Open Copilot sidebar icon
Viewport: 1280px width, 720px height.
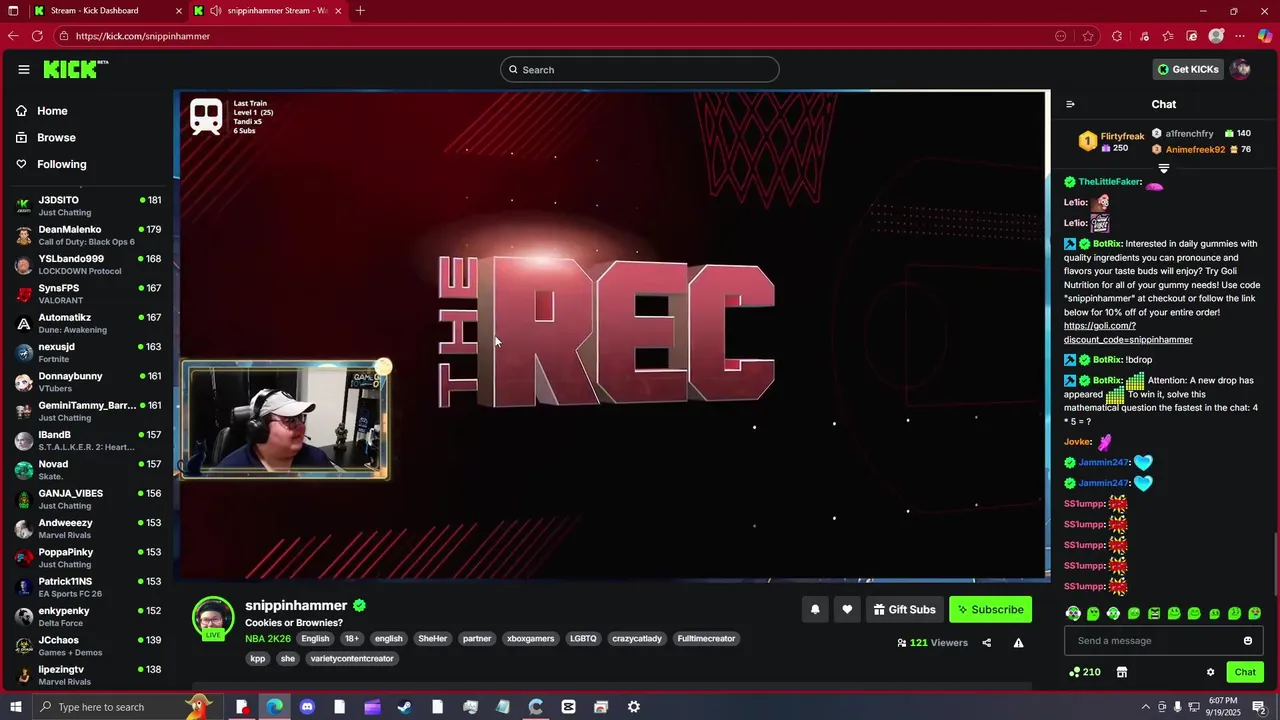point(1265,36)
